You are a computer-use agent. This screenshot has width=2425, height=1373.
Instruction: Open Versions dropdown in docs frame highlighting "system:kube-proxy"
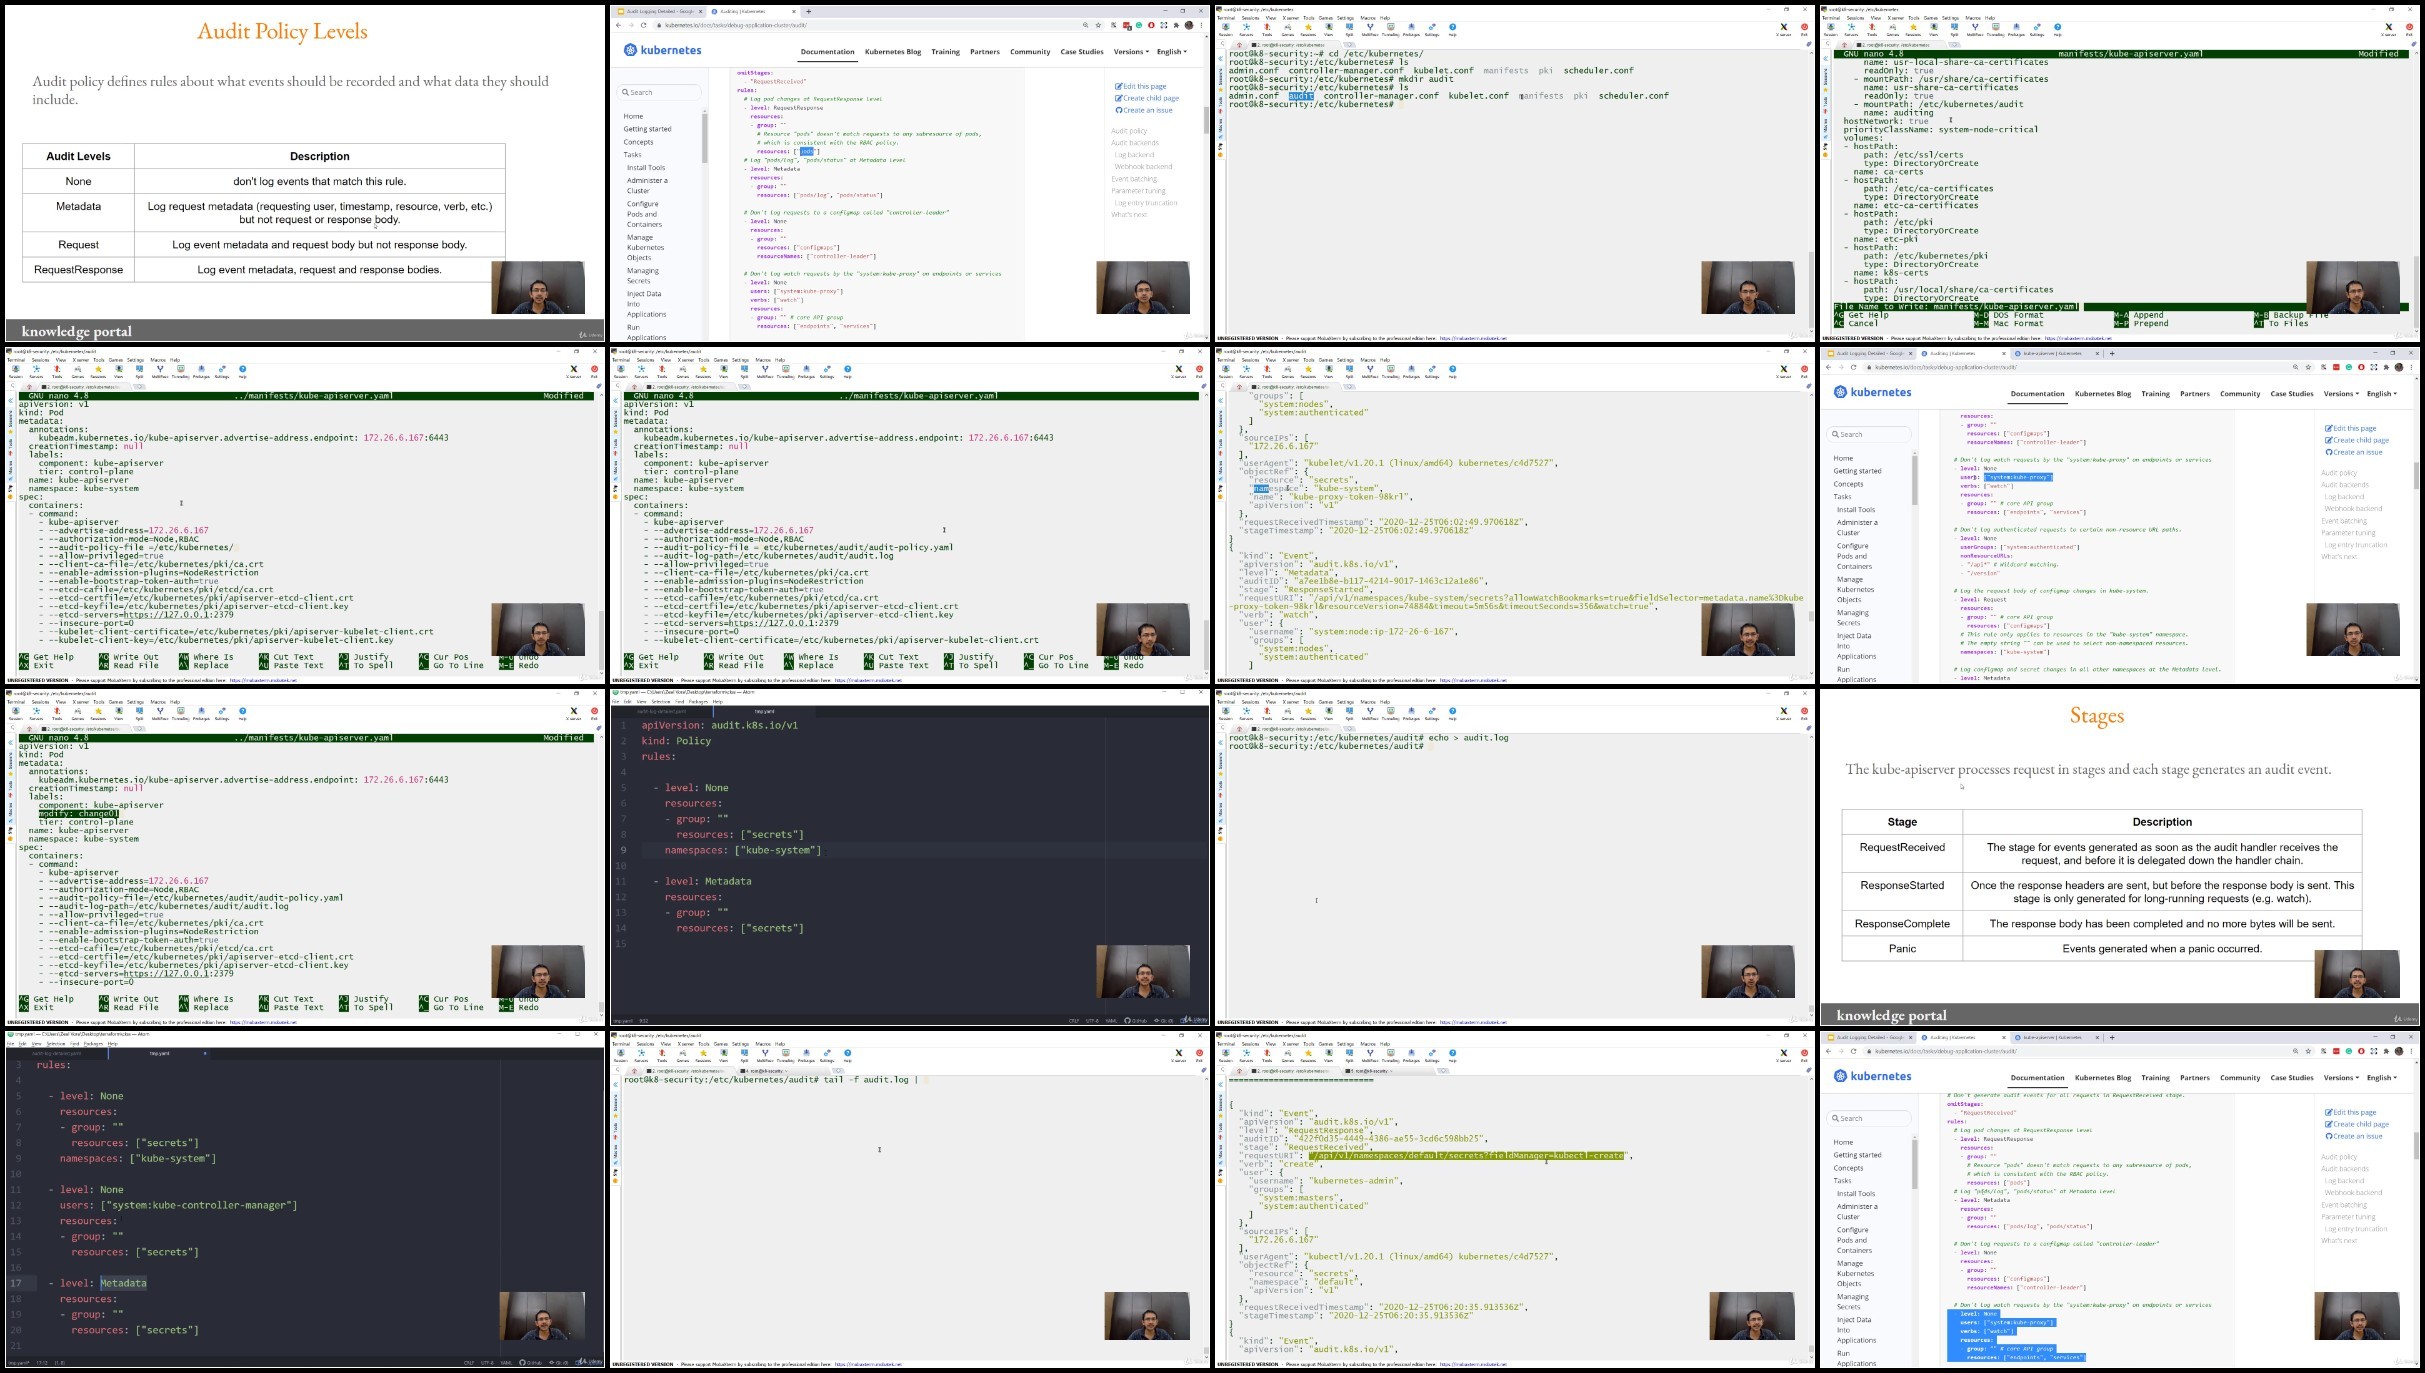click(2341, 394)
